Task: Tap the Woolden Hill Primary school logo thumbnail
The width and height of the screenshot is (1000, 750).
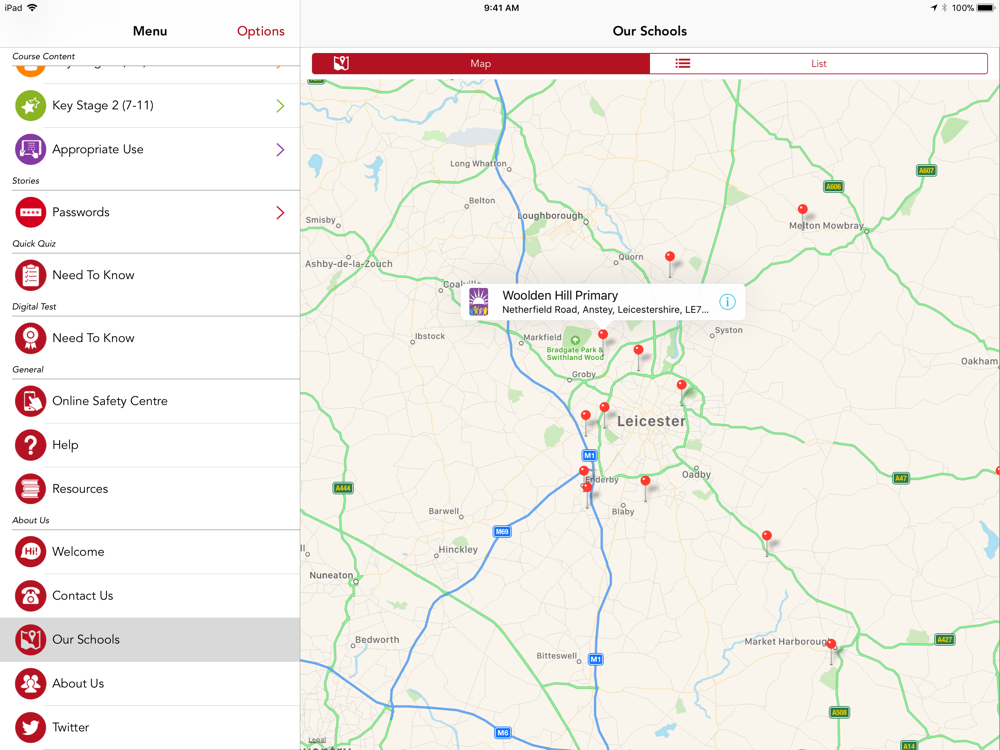Action: tap(480, 302)
